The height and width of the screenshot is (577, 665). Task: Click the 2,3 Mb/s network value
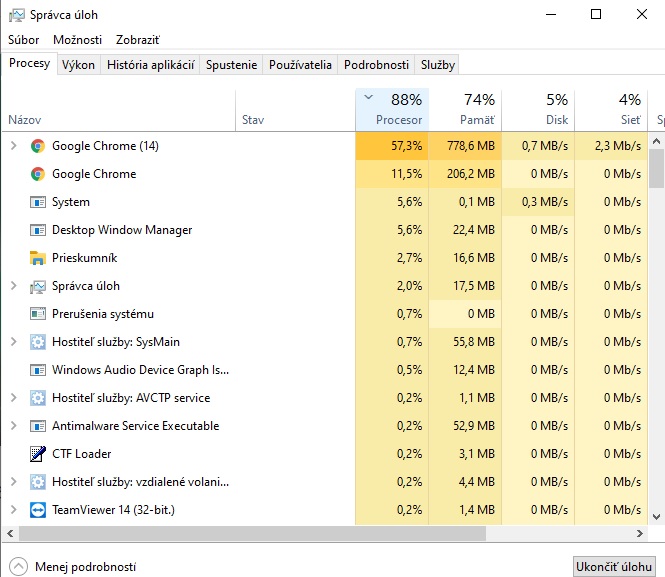click(x=618, y=146)
